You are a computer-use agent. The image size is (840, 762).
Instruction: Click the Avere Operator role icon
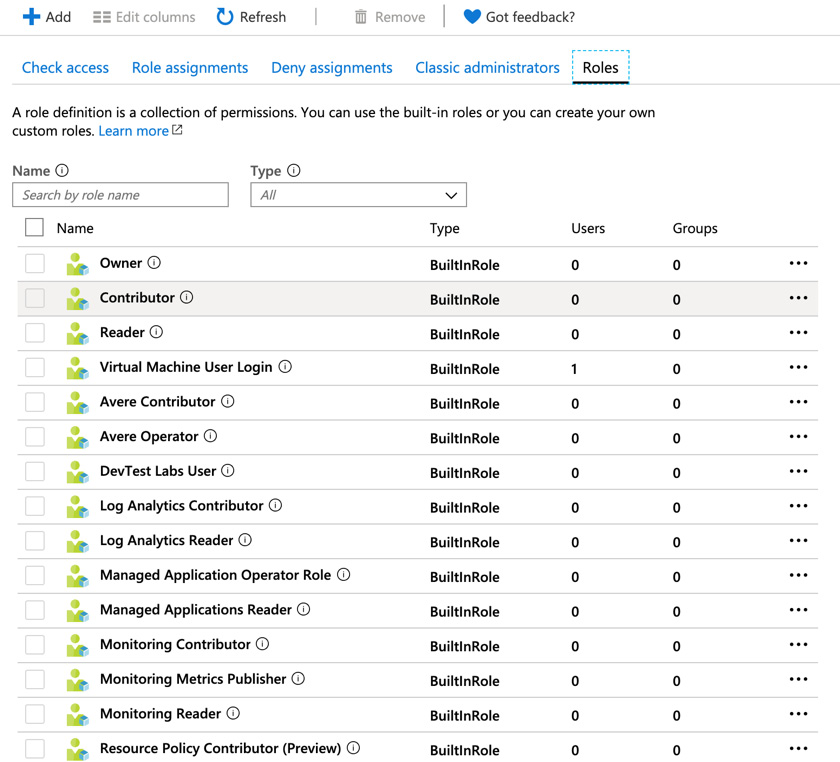77,438
